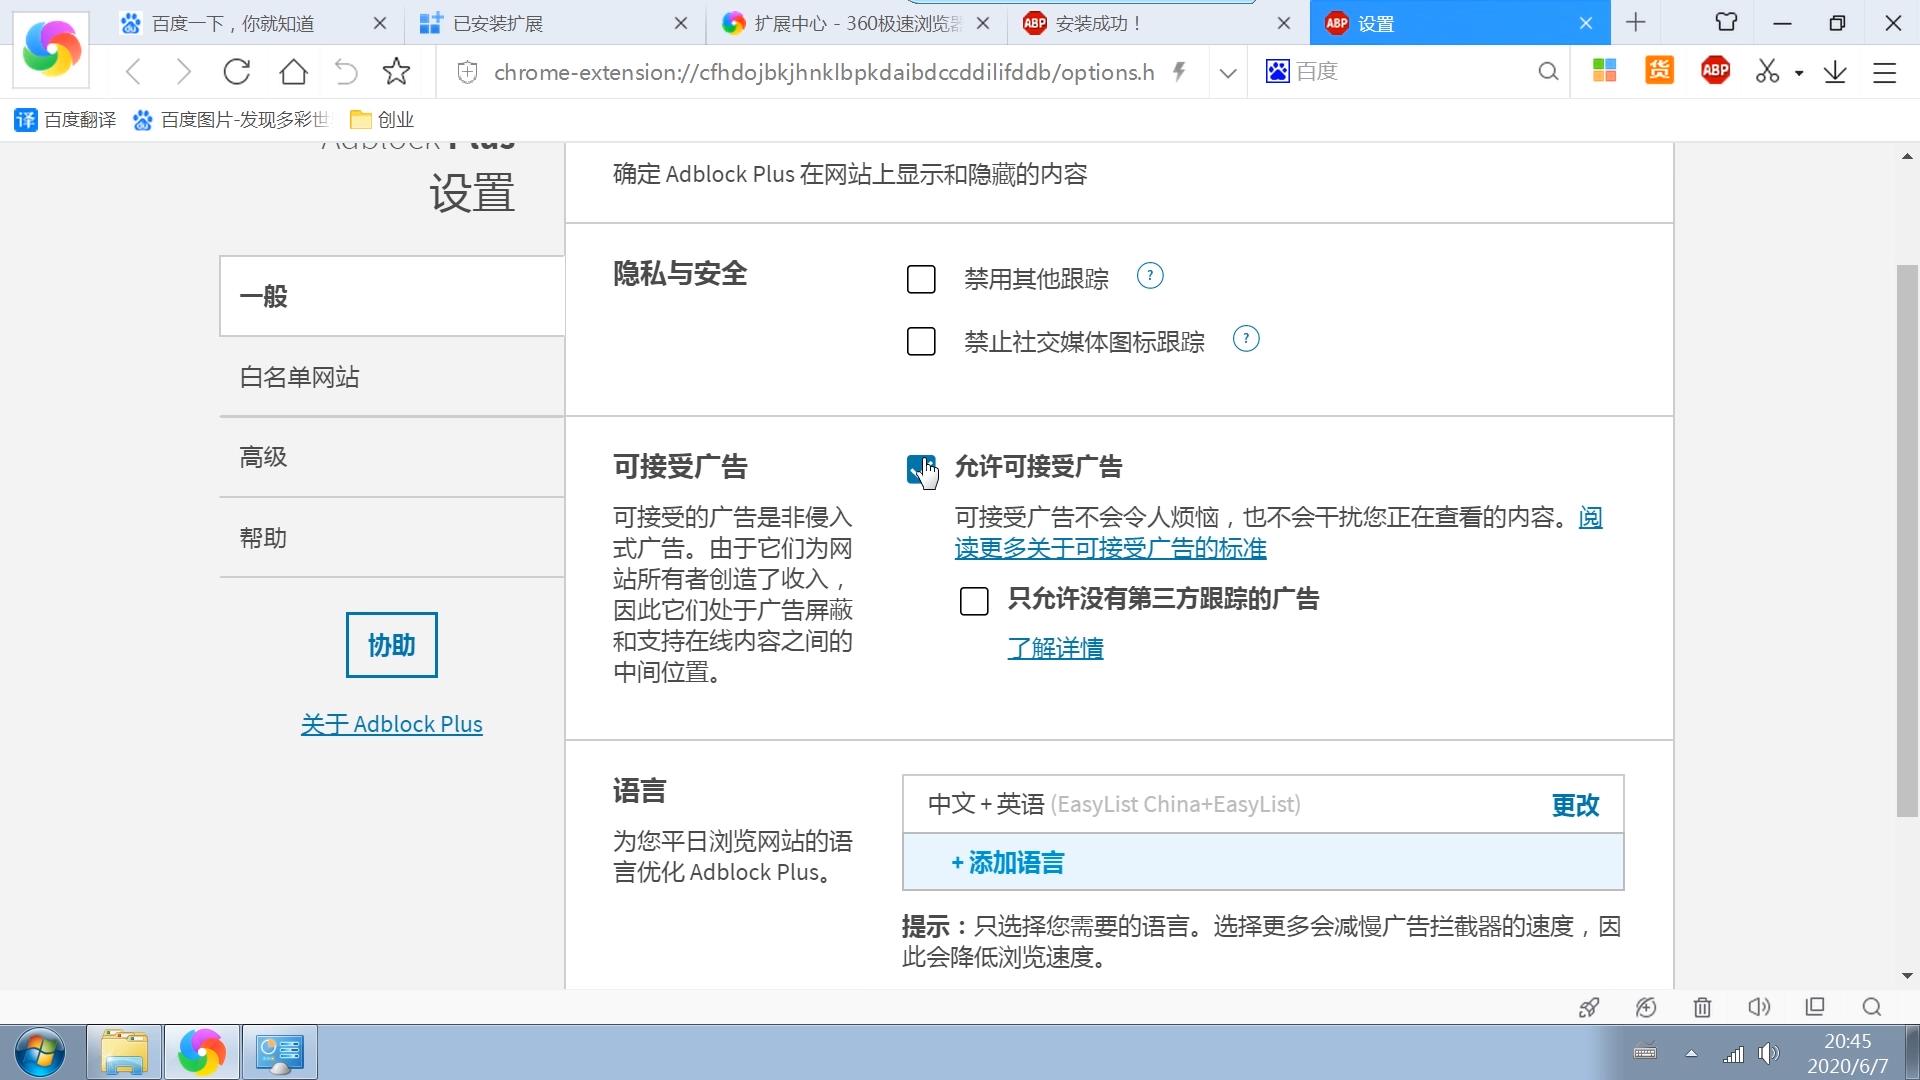The width and height of the screenshot is (1920, 1080).
Task: Open the ad-filtering icon in the status bar
Action: click(x=1645, y=1007)
